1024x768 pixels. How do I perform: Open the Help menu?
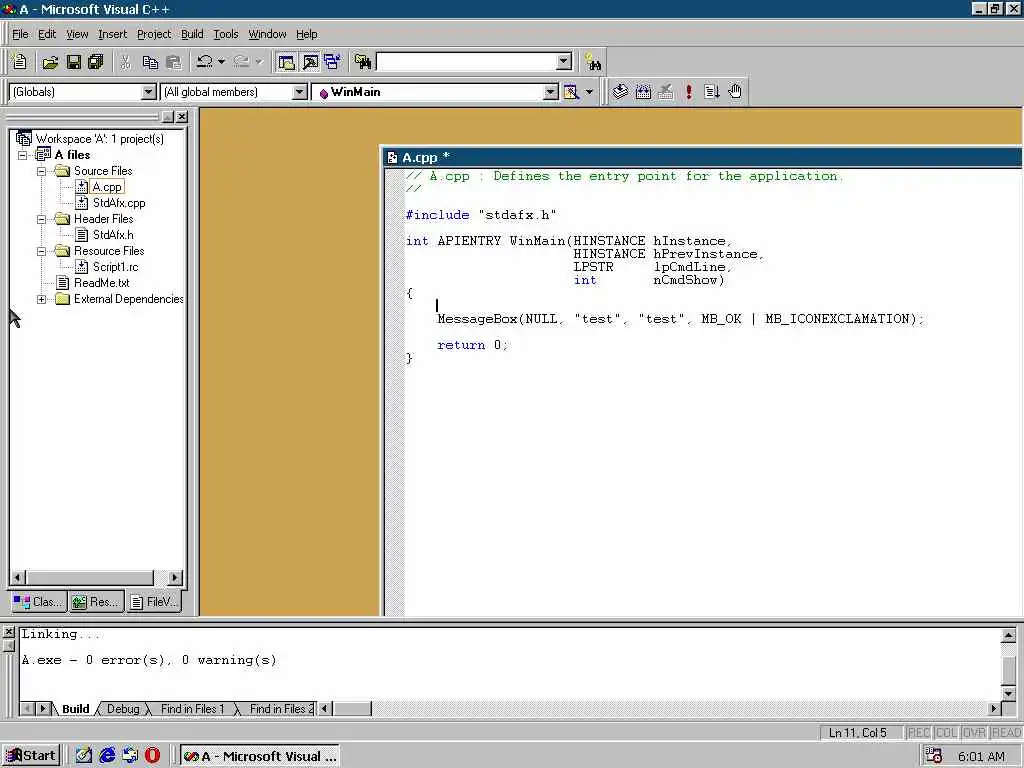[x=307, y=34]
